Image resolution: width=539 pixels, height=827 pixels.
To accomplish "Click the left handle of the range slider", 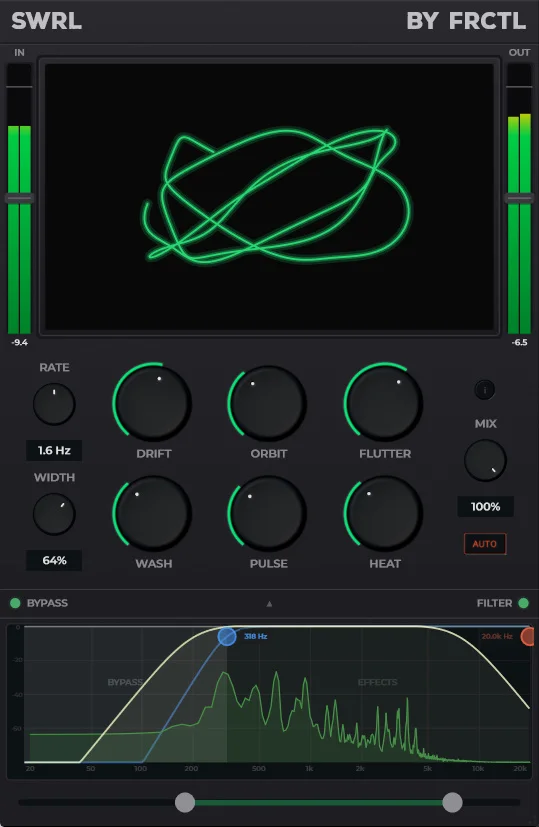I will [185, 802].
